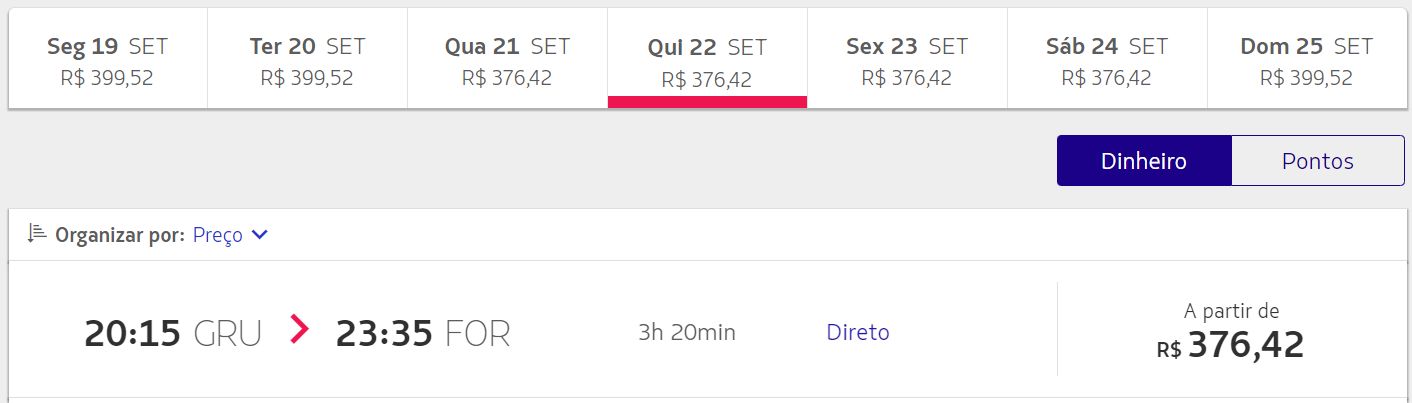Click the 3h 20min flight duration
1412x403 pixels.
click(x=687, y=332)
